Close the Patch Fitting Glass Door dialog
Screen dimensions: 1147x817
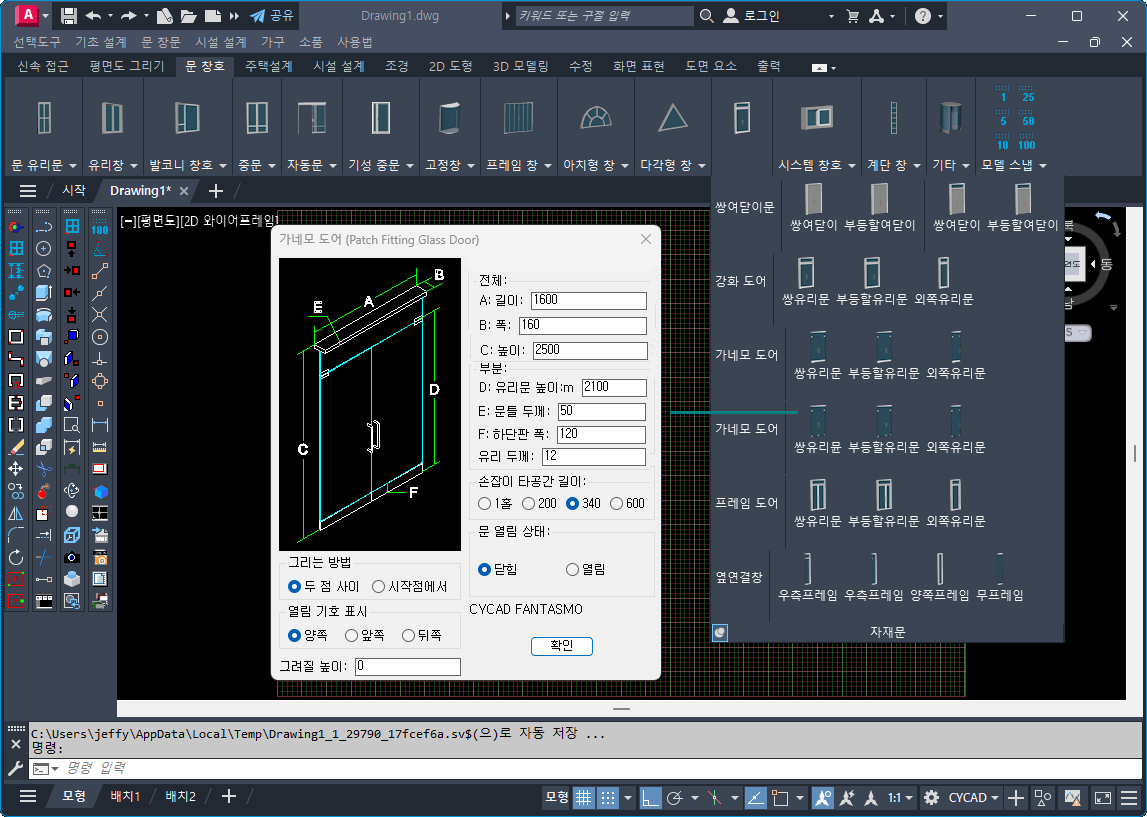tap(646, 239)
